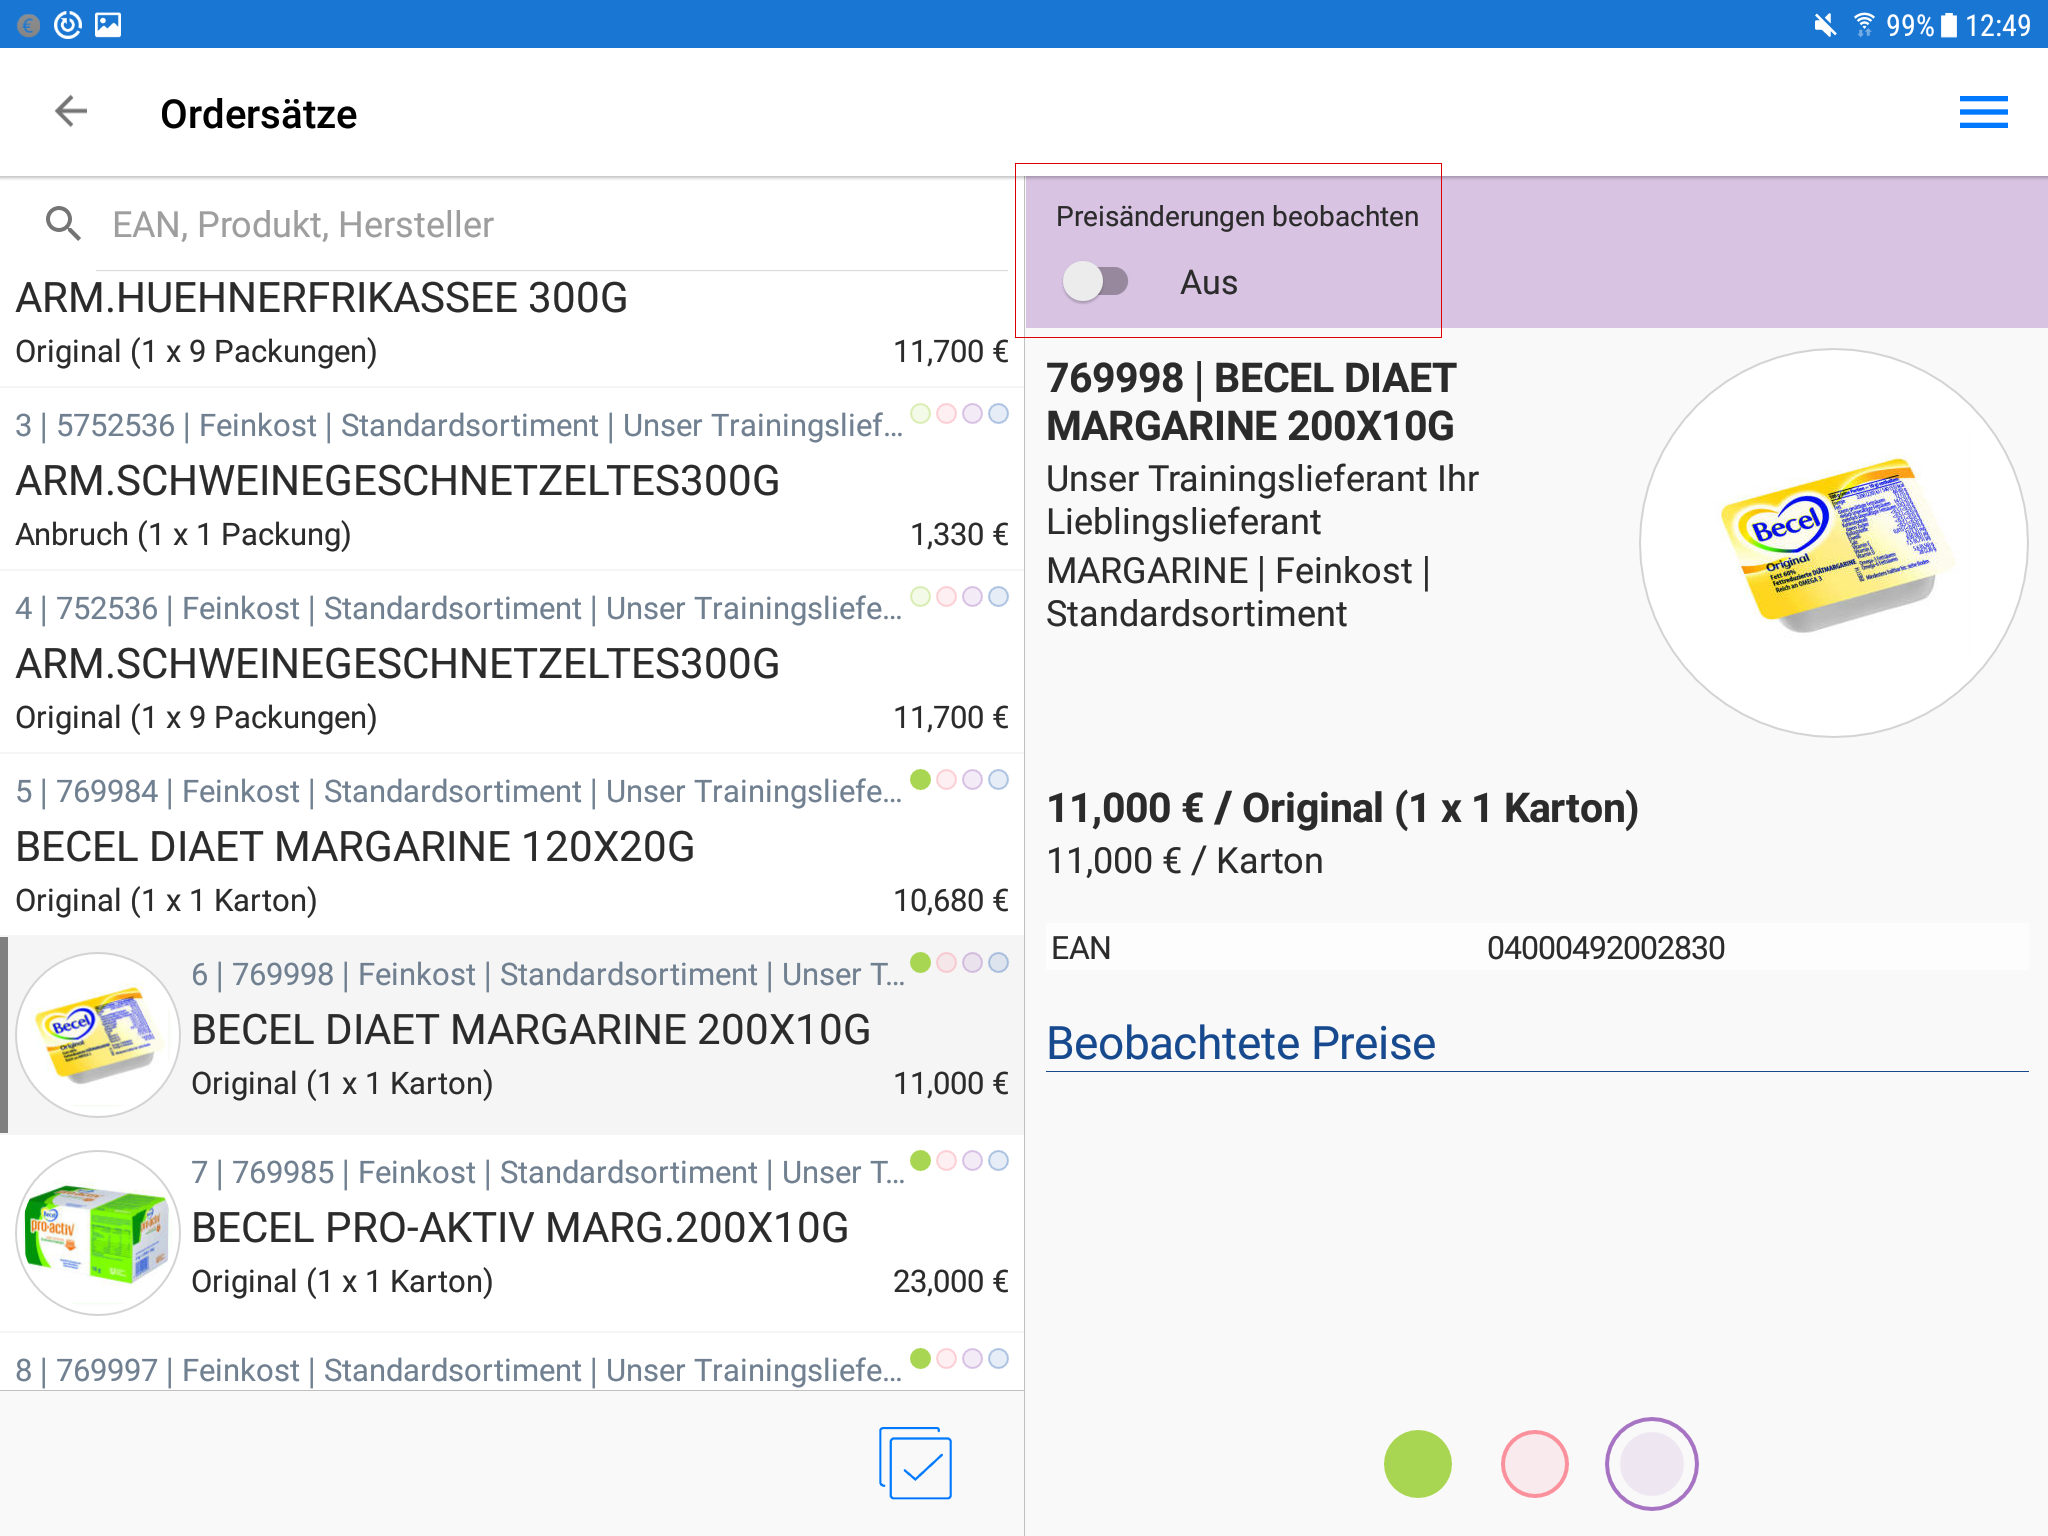Select the BECEL DIAET MARGARINE 120X20G item
Viewport: 2048px width, 1536px height.
click(355, 848)
